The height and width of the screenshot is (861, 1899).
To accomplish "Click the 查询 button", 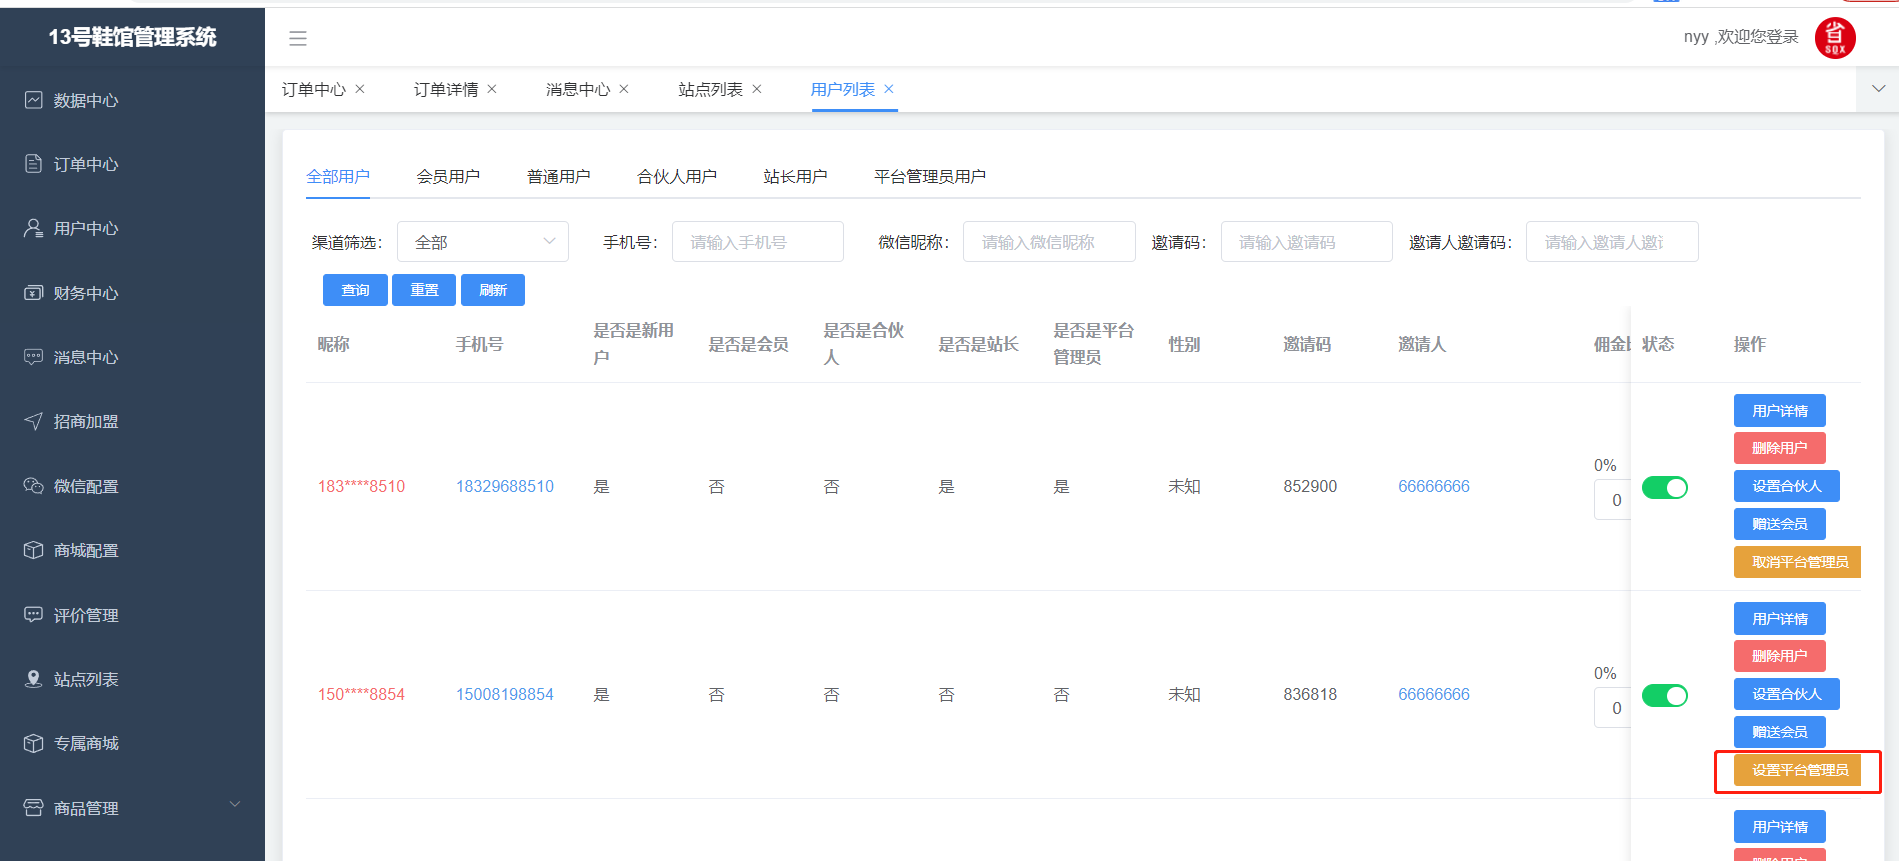I will coord(355,290).
